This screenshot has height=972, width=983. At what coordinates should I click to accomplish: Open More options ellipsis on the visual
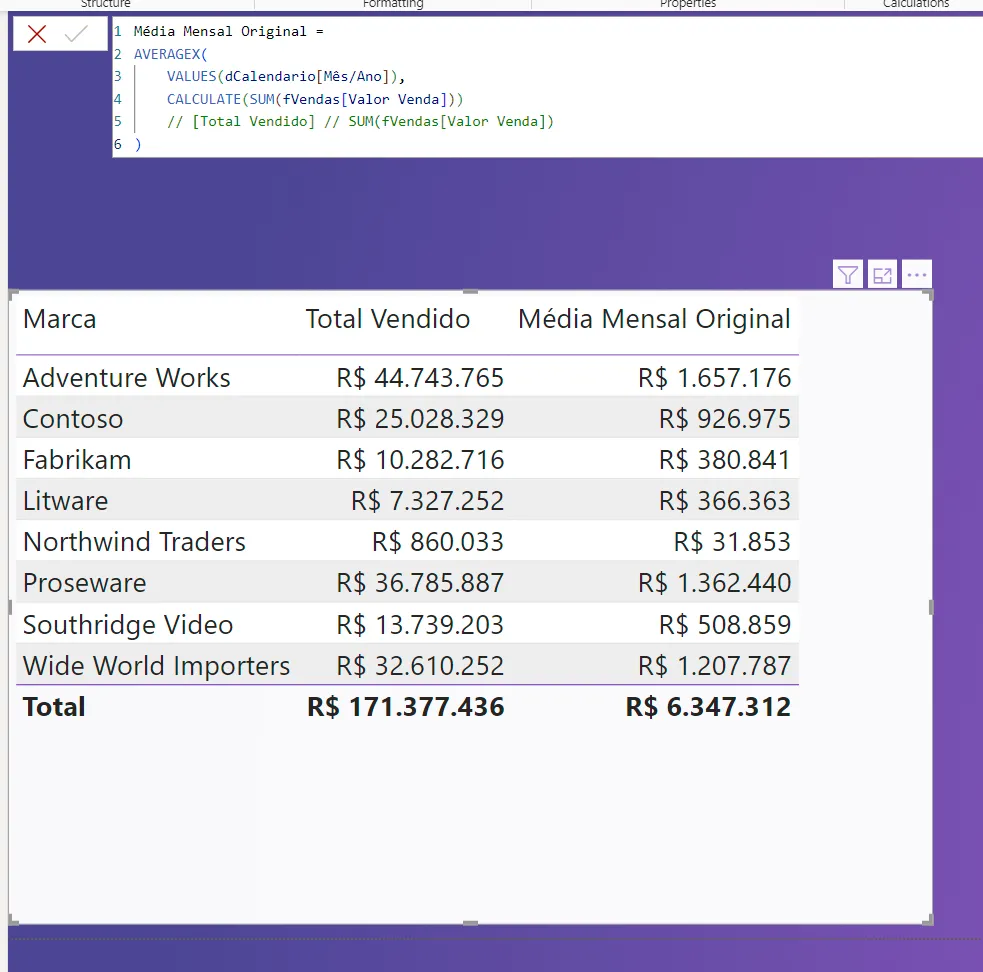(916, 275)
